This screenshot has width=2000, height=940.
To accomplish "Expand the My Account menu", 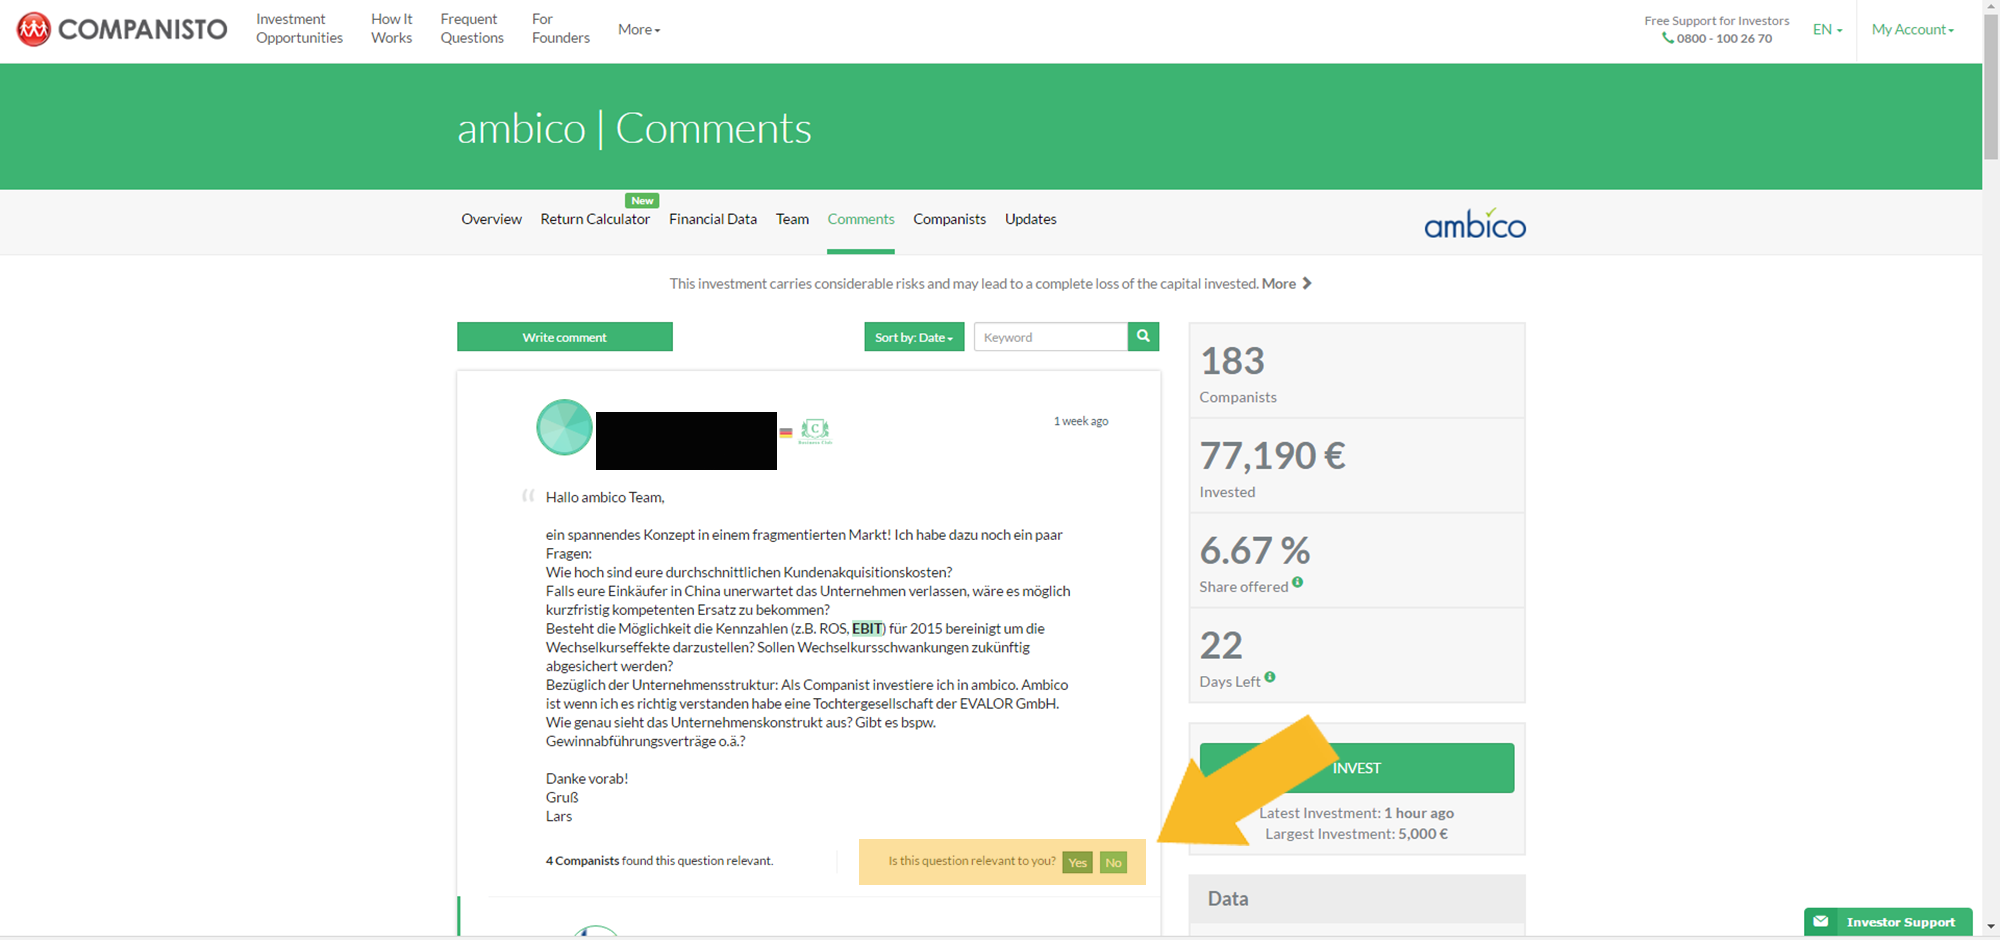I will click(x=1912, y=29).
